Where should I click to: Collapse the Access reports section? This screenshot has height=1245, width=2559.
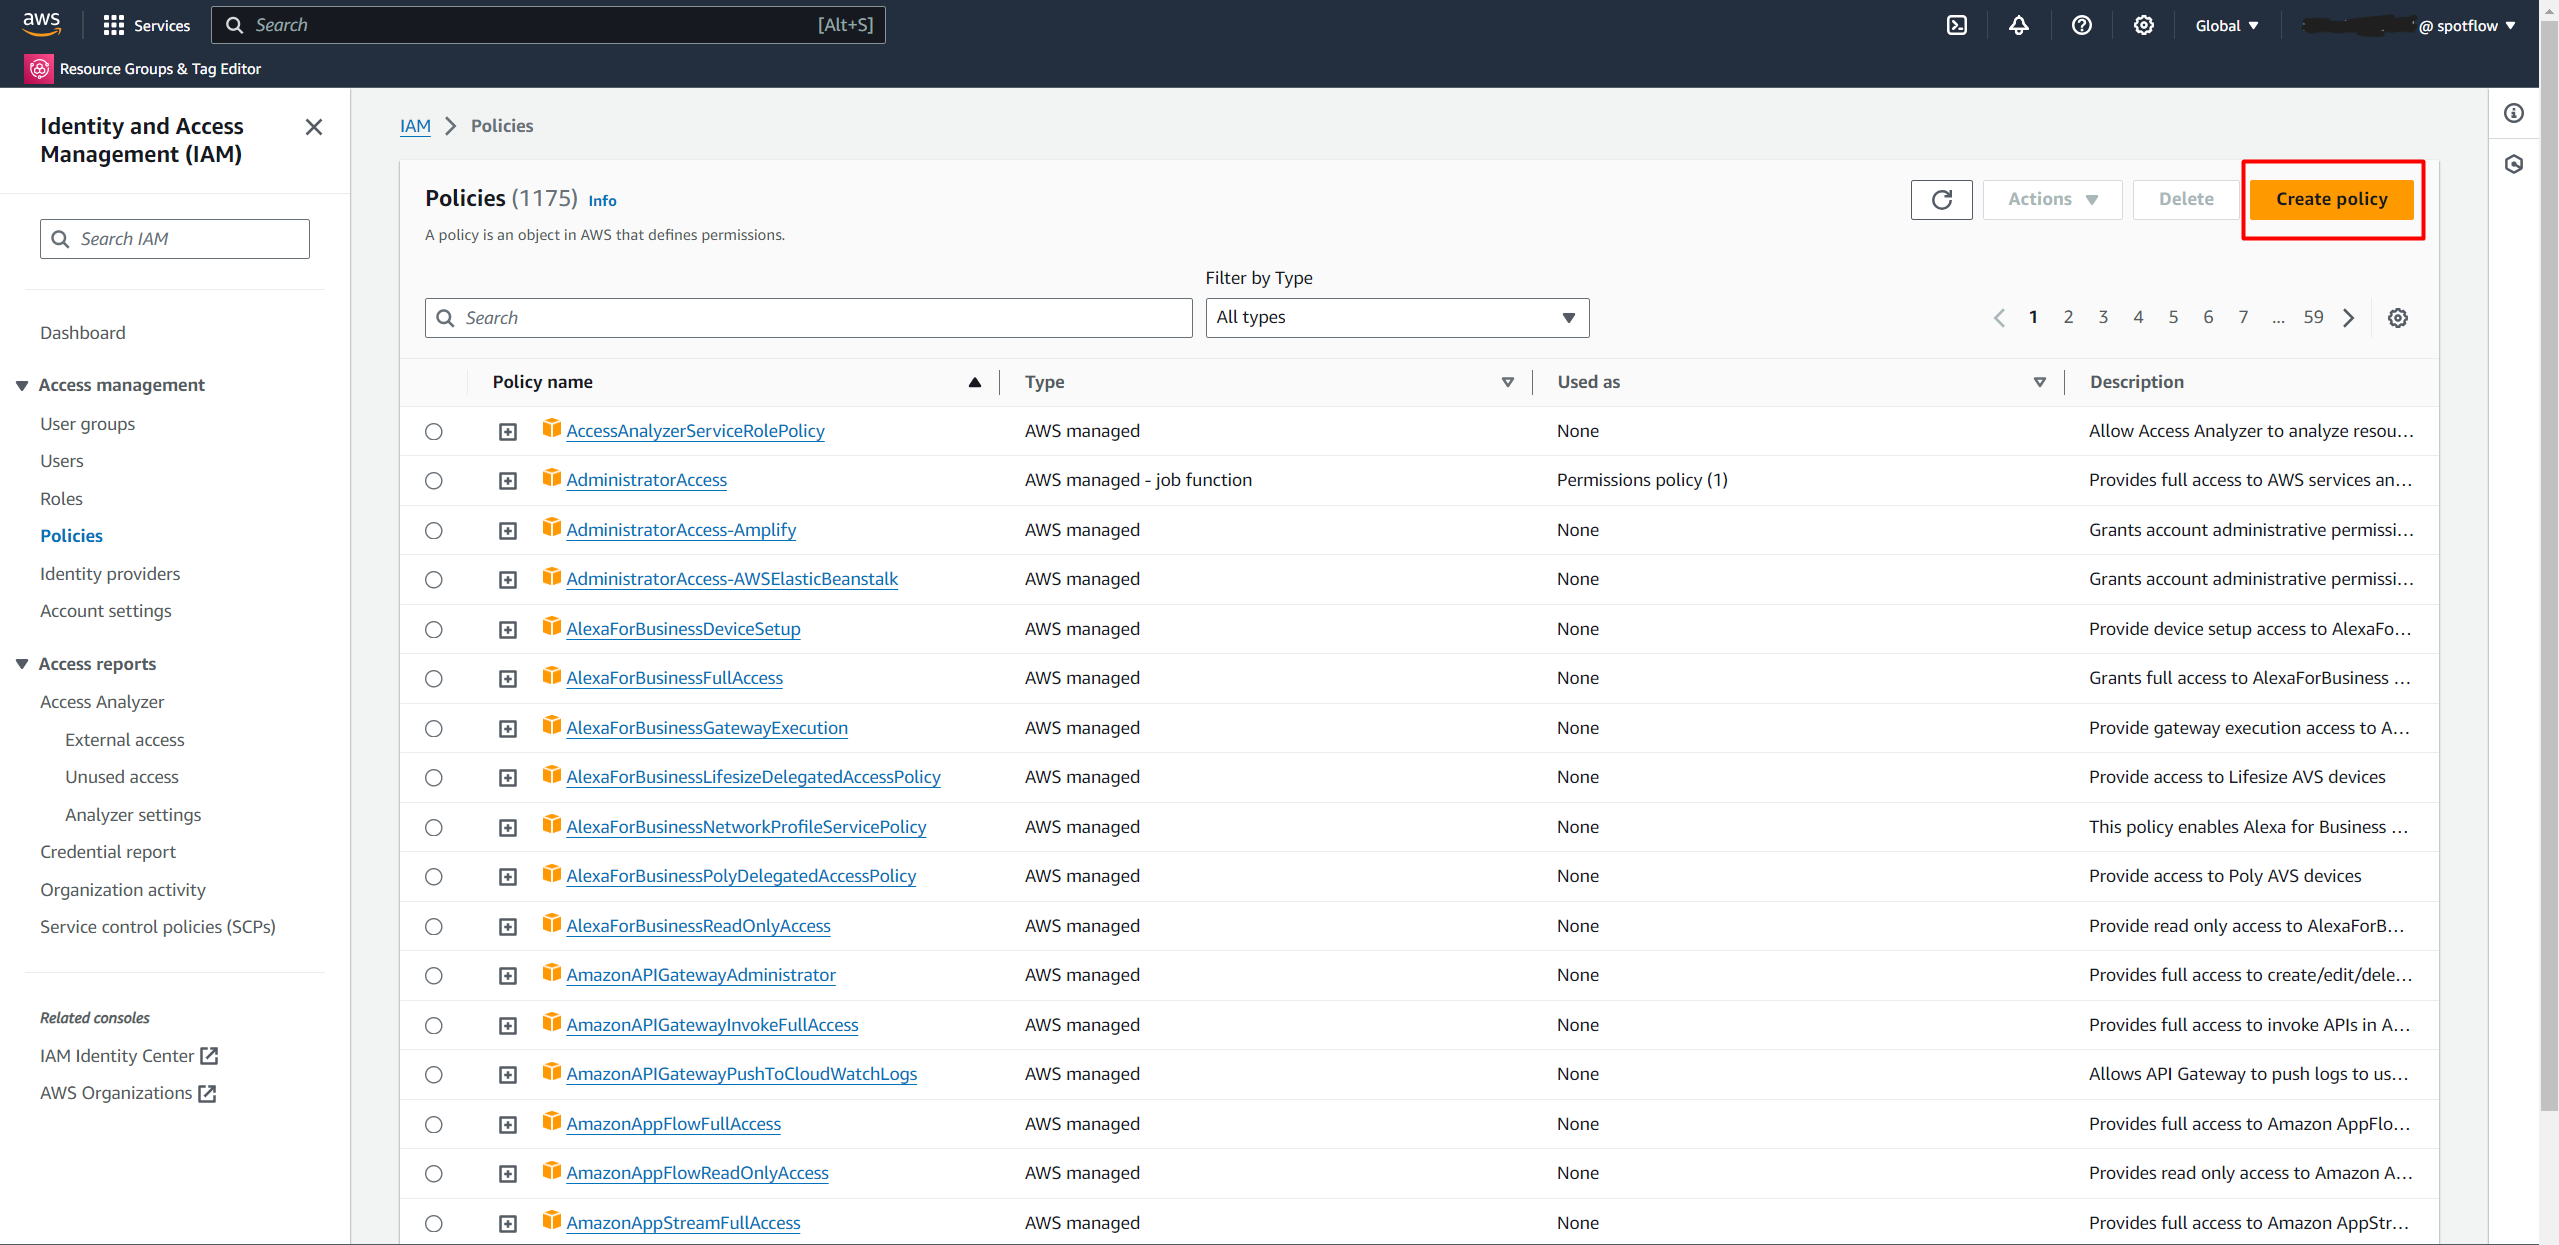[x=22, y=665]
